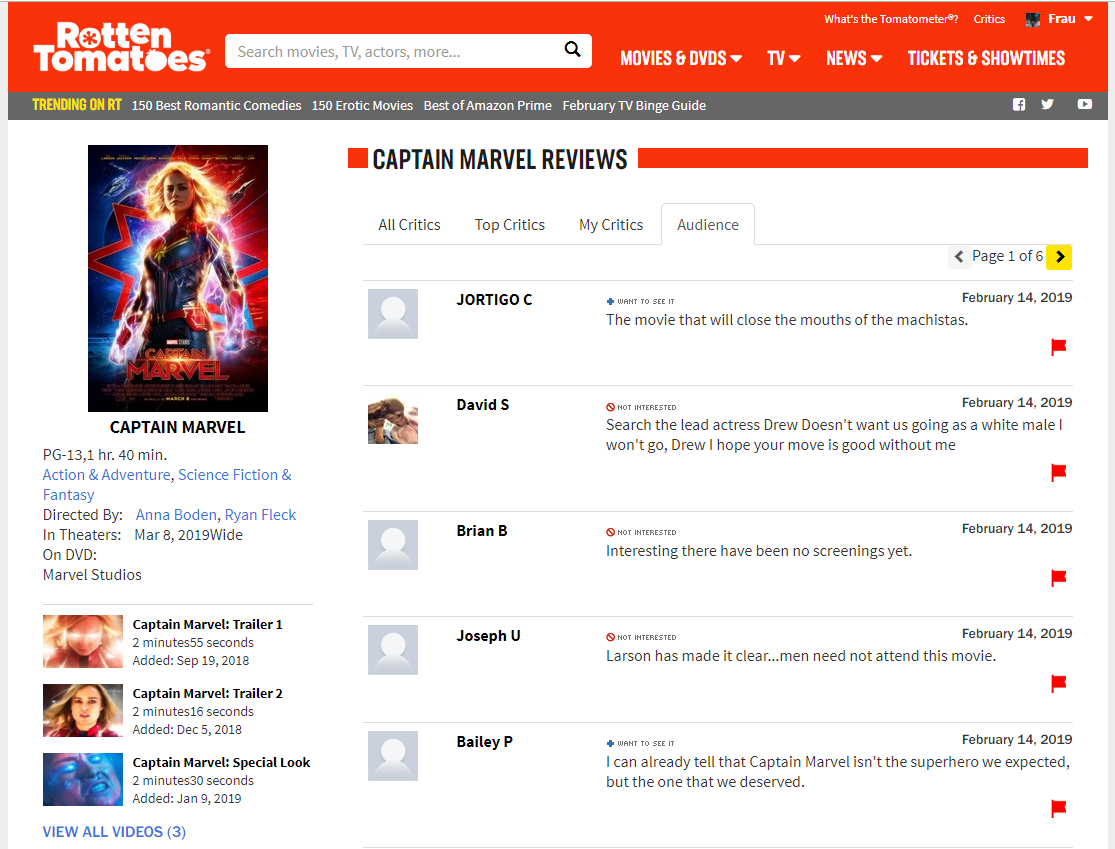Open What's the Tomatometer link

pyautogui.click(x=891, y=19)
